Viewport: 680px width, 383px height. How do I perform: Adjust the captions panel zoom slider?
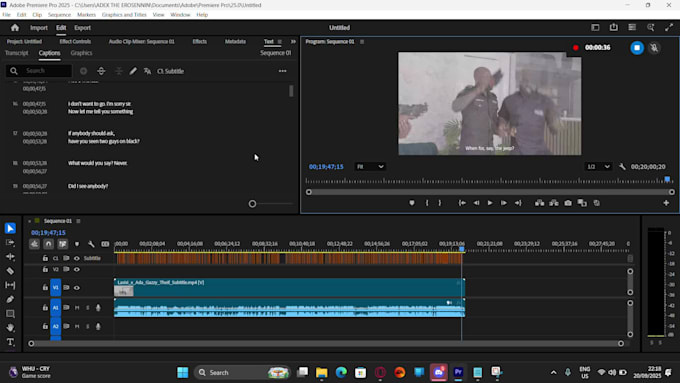(252, 204)
